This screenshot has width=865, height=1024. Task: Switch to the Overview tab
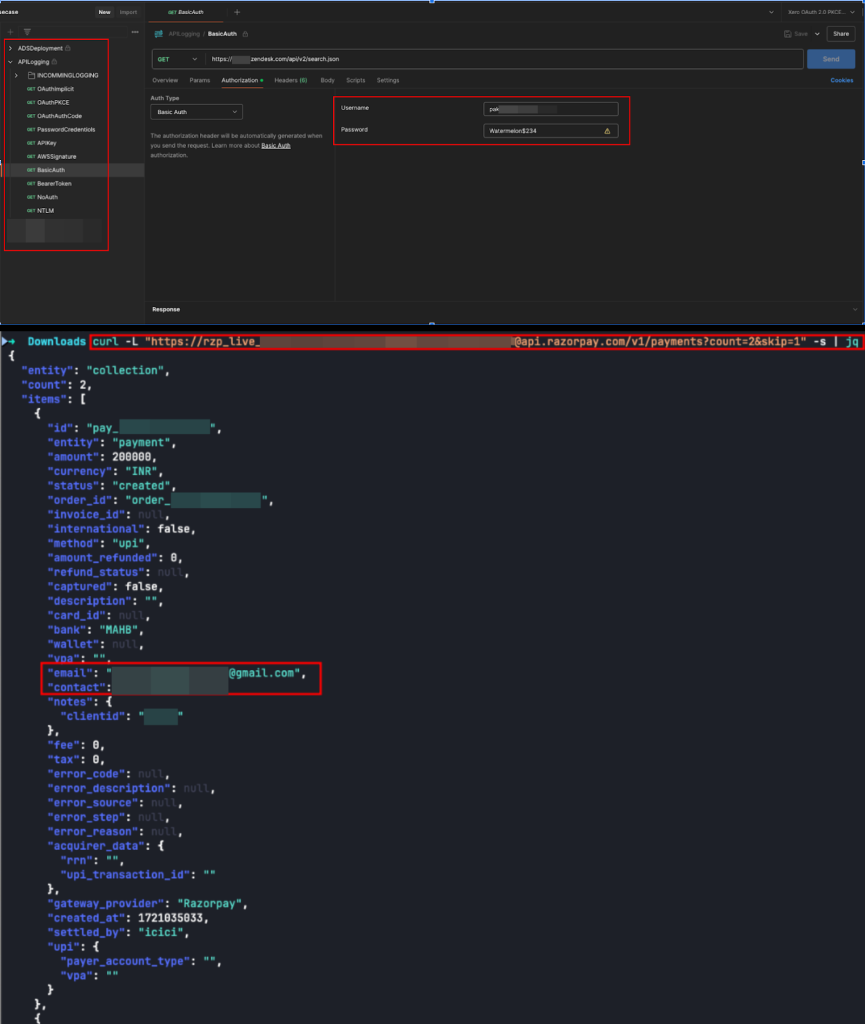[165, 80]
